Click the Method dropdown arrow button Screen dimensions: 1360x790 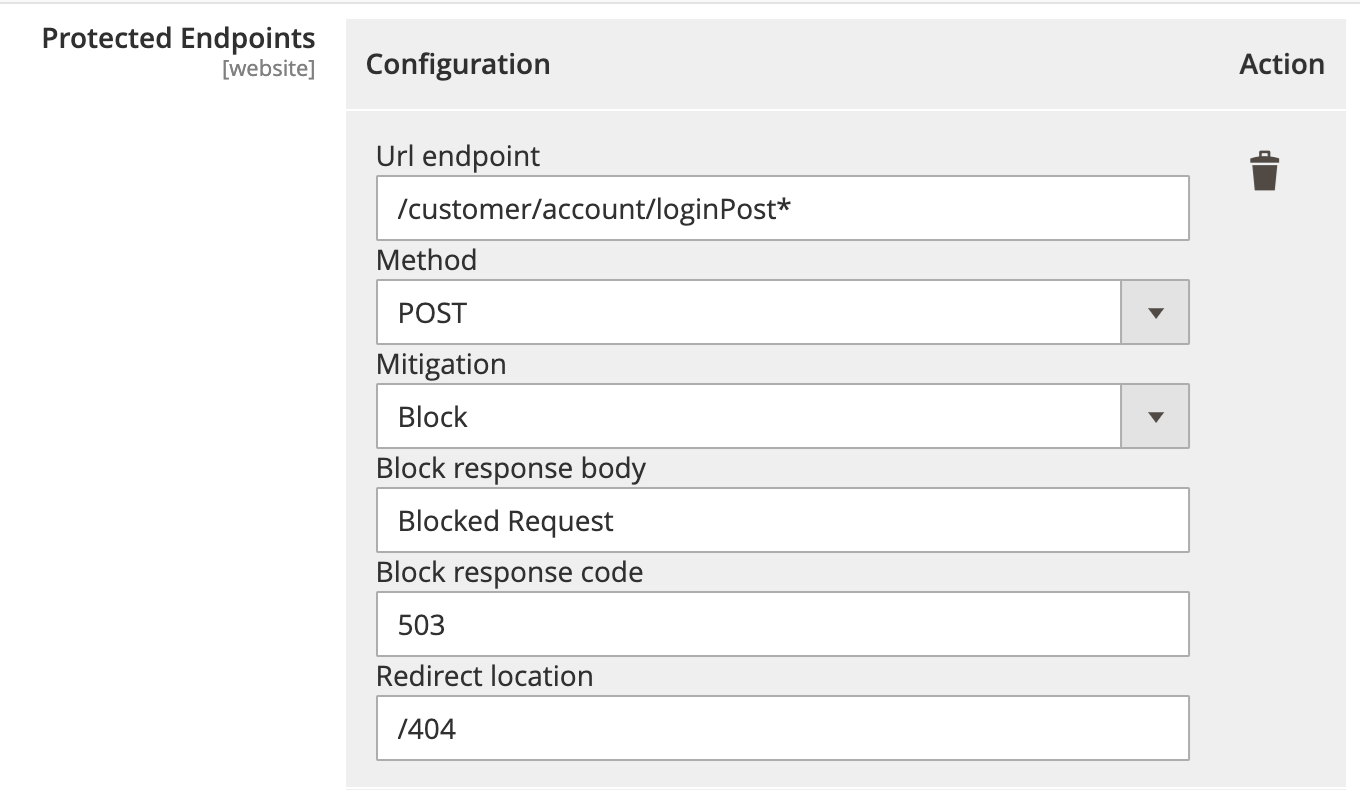(x=1155, y=312)
